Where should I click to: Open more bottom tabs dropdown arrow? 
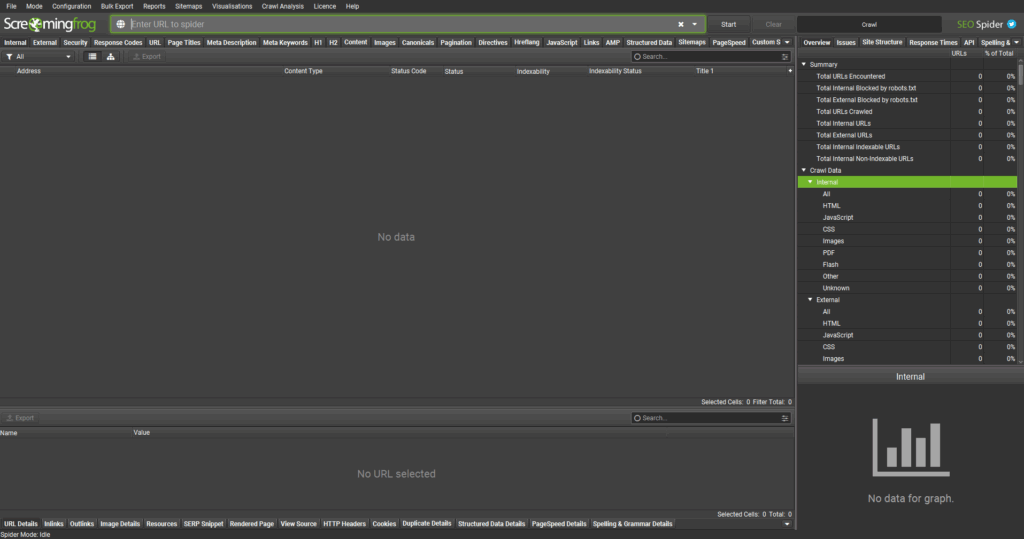(x=787, y=524)
